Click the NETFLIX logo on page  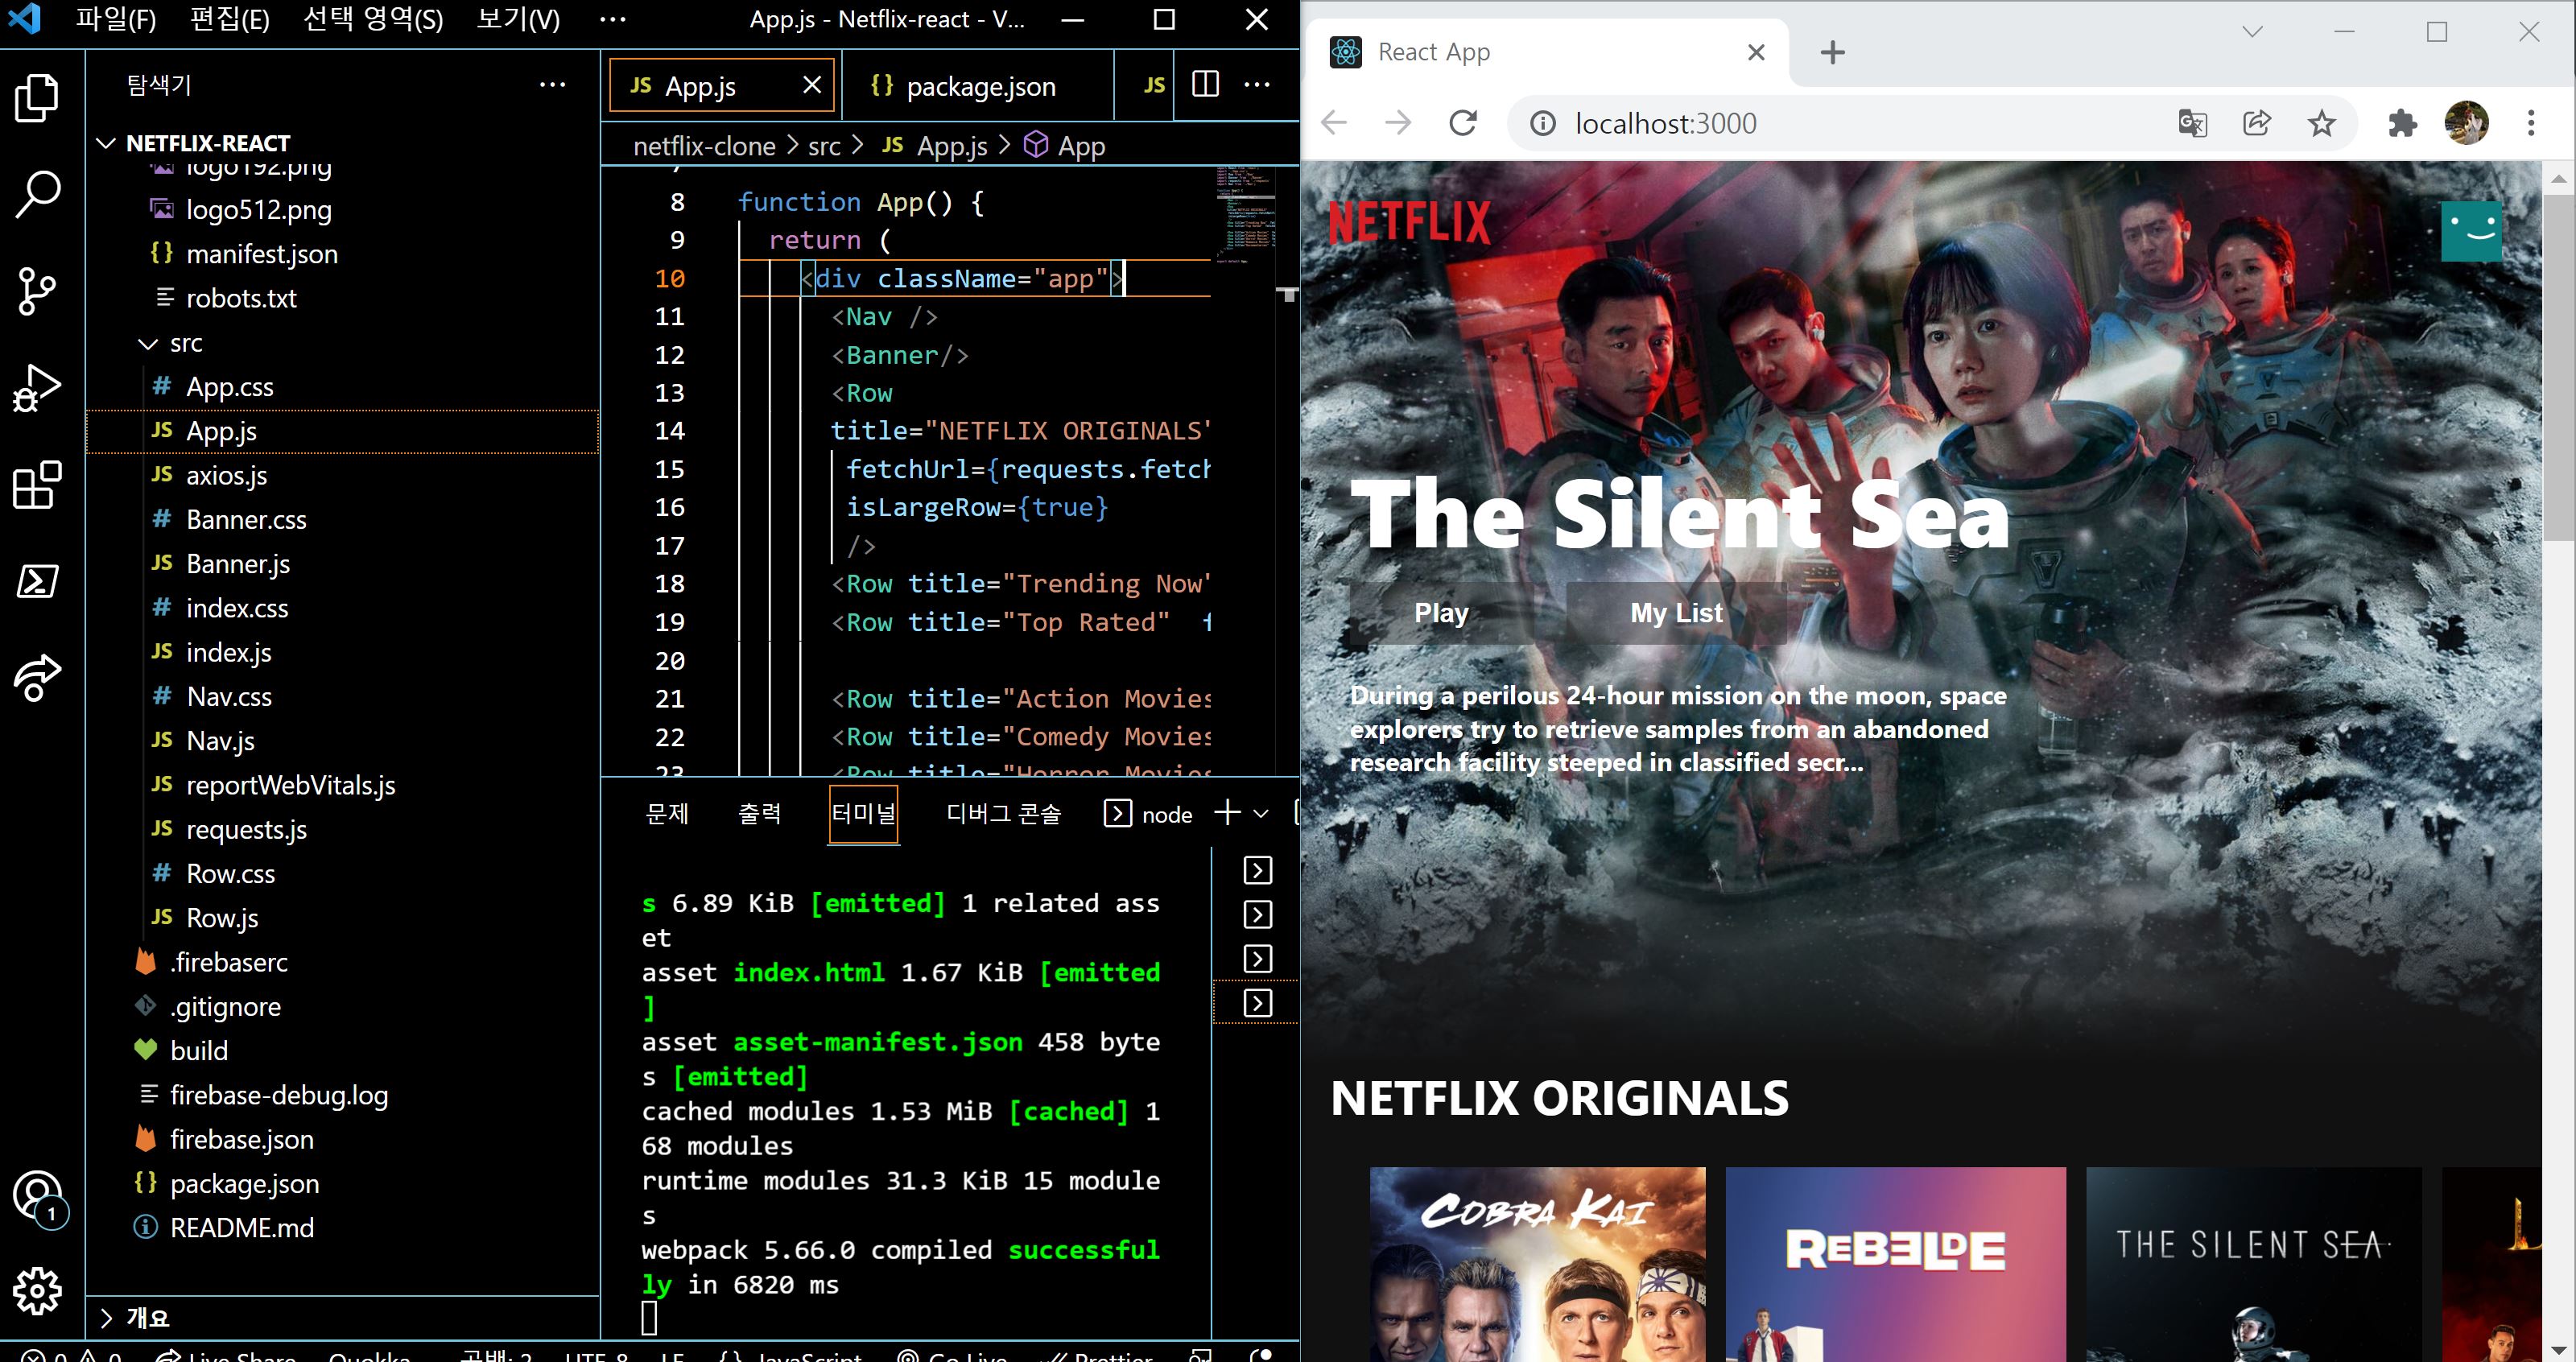[x=1409, y=222]
